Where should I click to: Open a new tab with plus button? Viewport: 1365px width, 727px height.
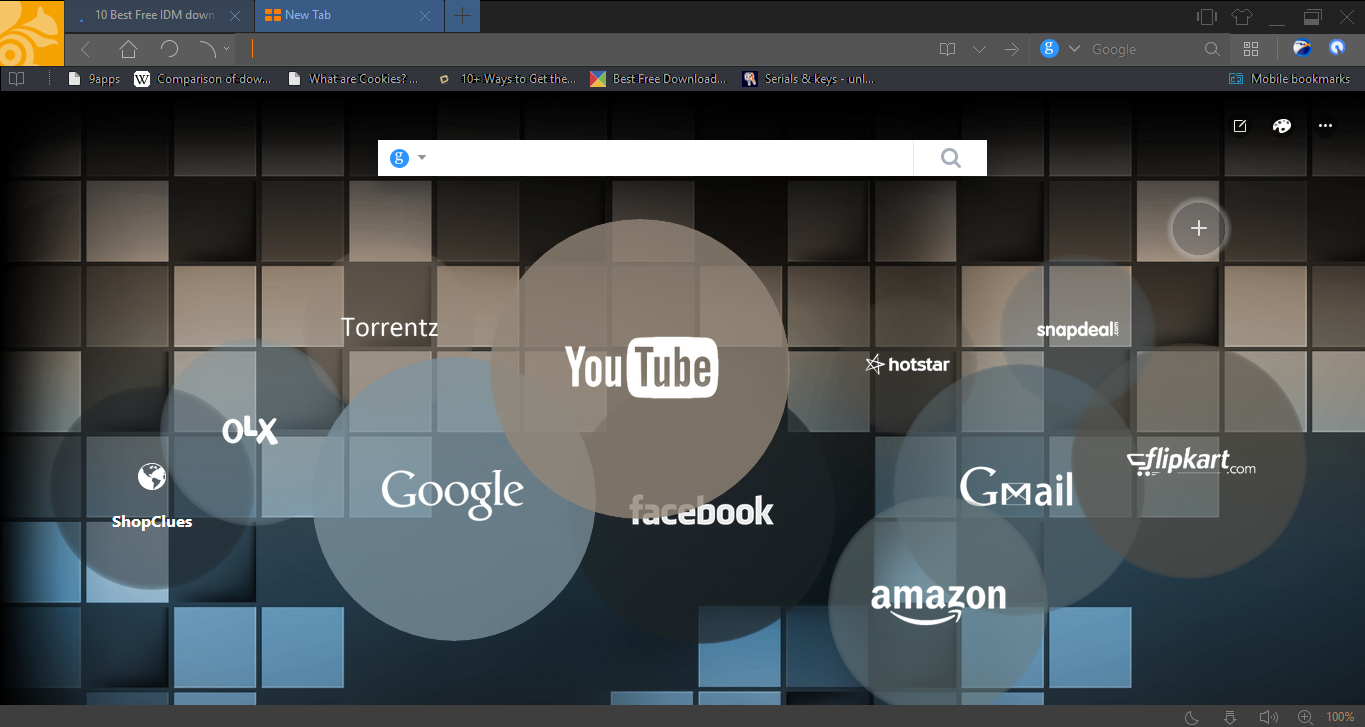462,15
